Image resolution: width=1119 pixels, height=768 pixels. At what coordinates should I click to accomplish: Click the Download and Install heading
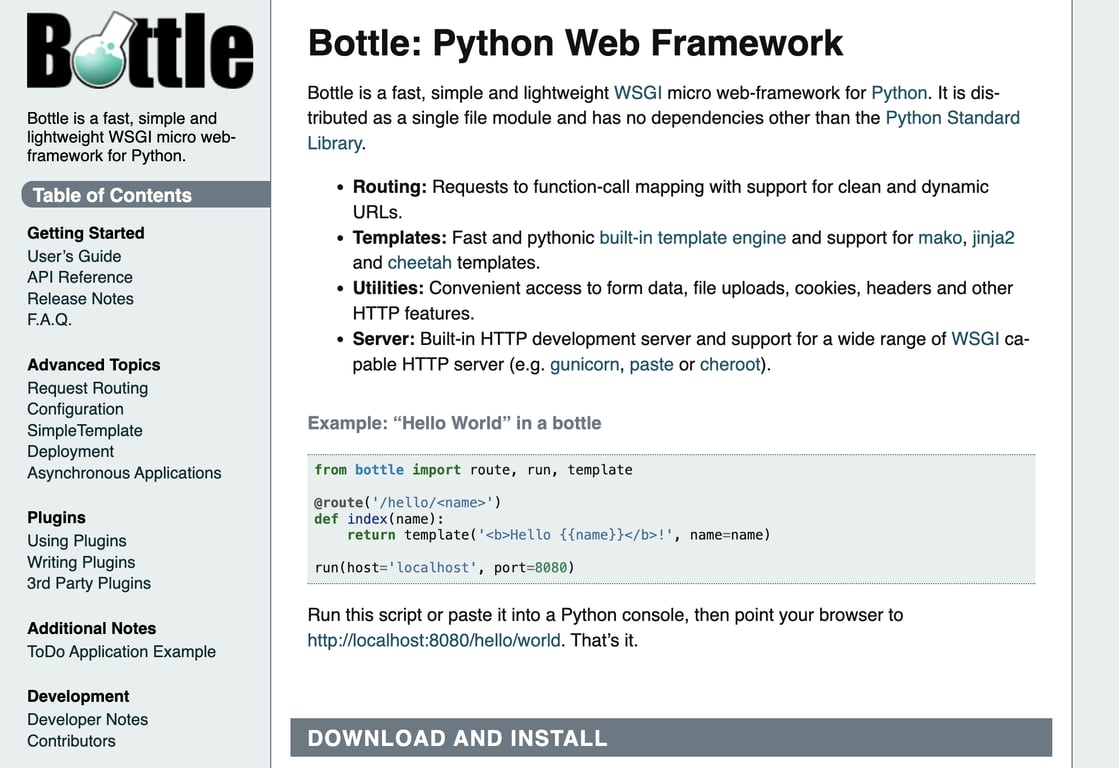point(671,737)
